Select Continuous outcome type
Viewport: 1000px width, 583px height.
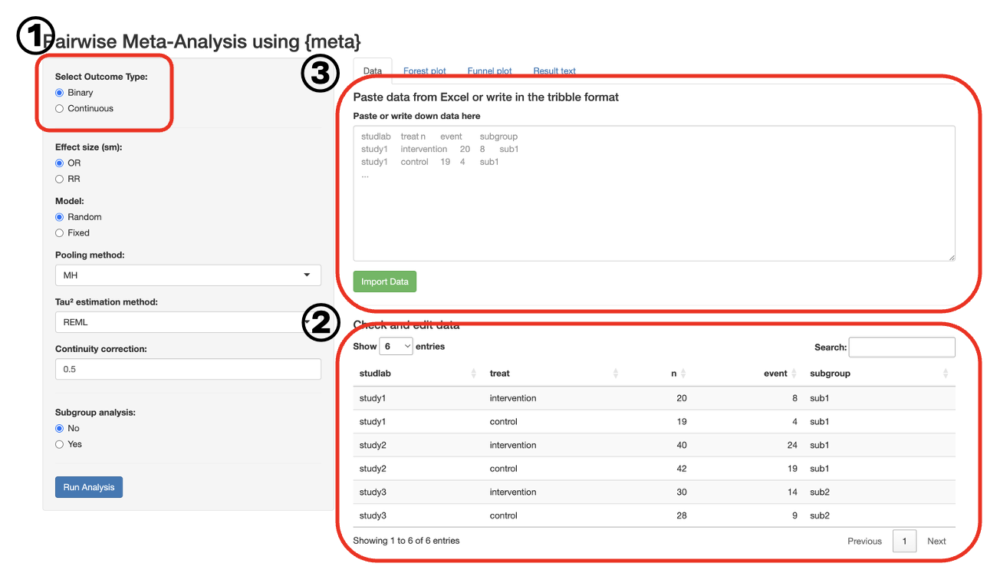(x=60, y=109)
